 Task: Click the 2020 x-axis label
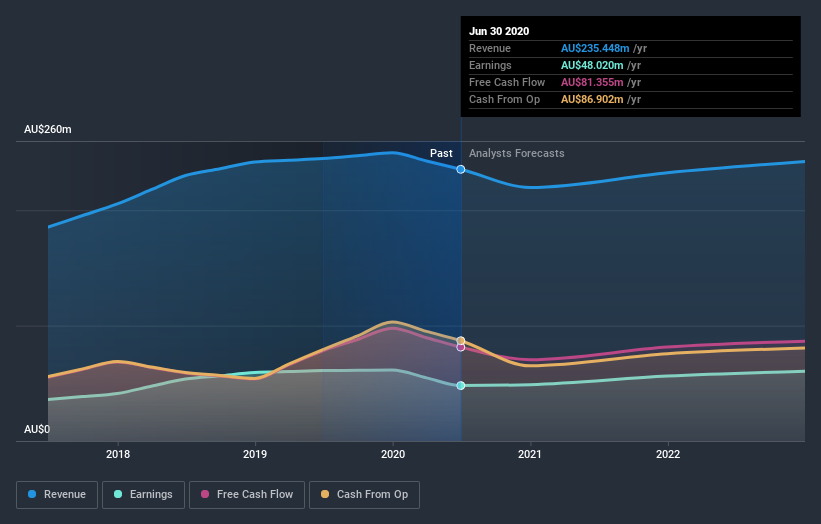click(x=393, y=454)
